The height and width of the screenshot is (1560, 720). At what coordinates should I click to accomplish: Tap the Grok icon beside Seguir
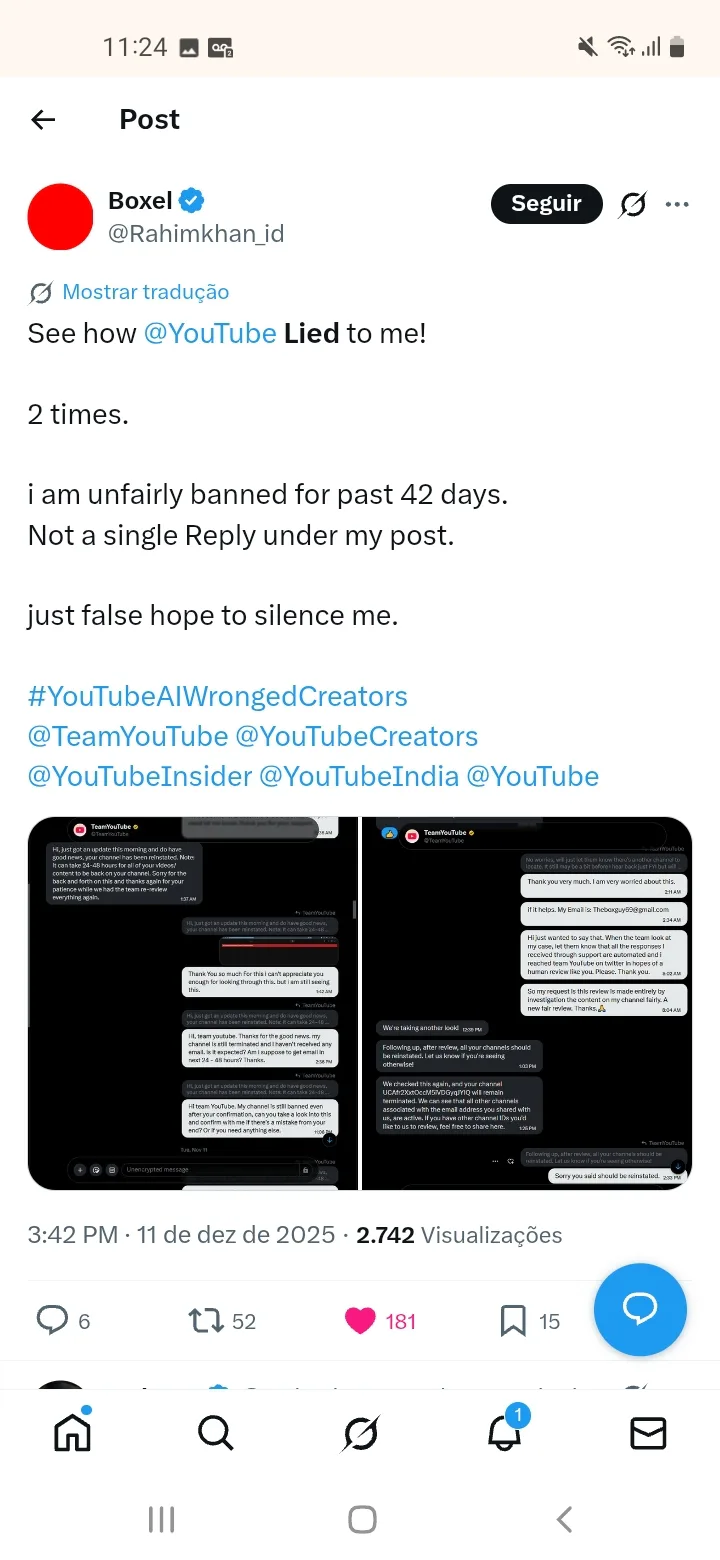(x=632, y=205)
